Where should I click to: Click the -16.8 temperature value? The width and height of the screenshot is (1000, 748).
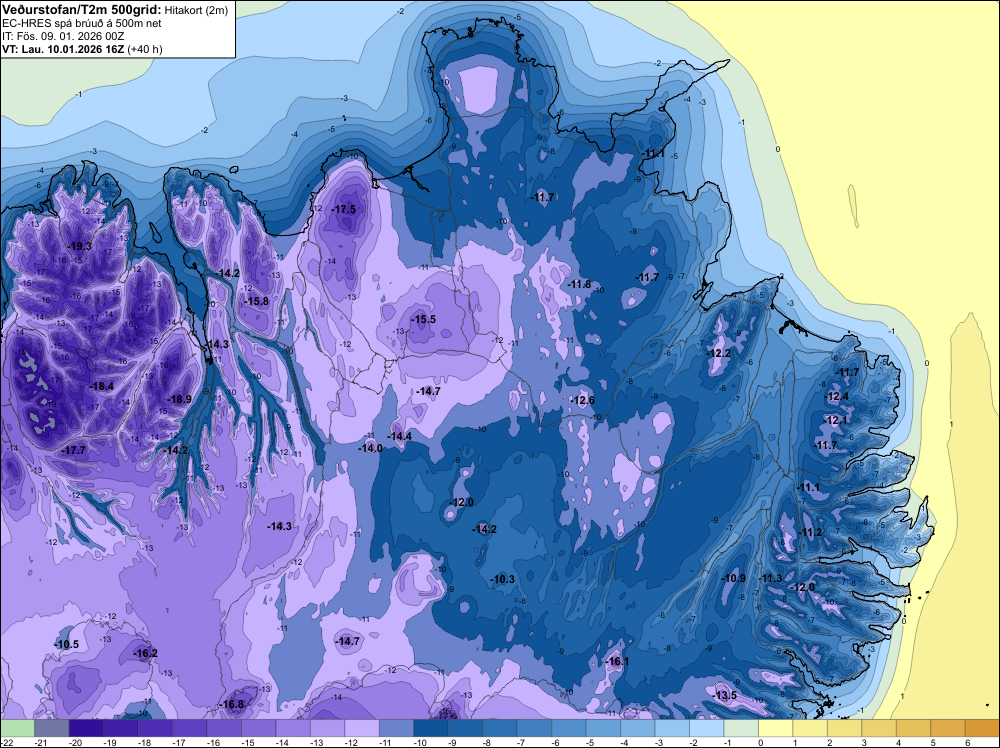(x=232, y=704)
